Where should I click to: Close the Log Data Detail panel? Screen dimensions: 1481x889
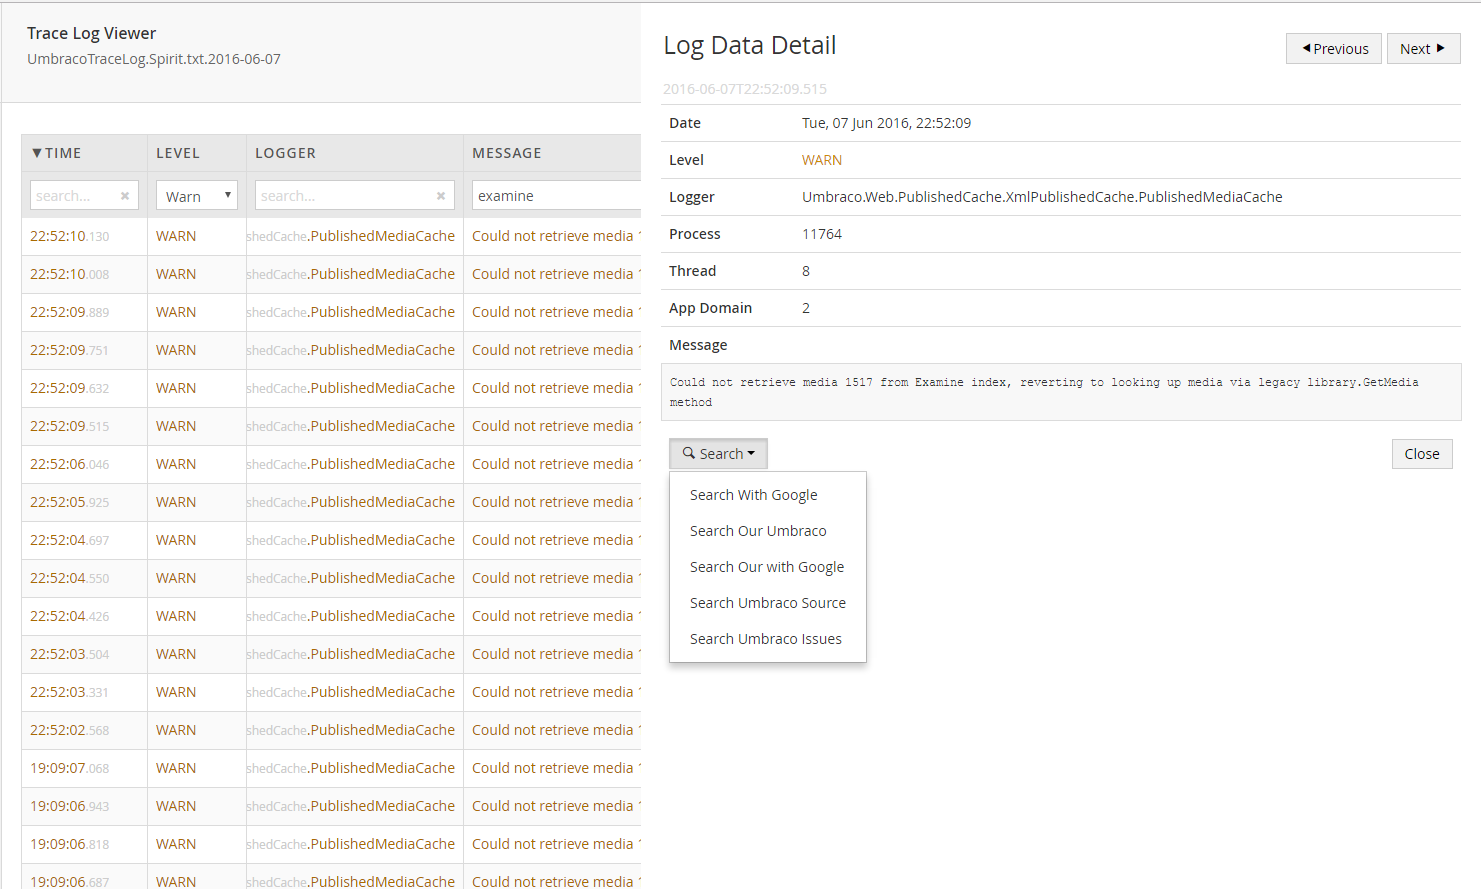coord(1422,454)
